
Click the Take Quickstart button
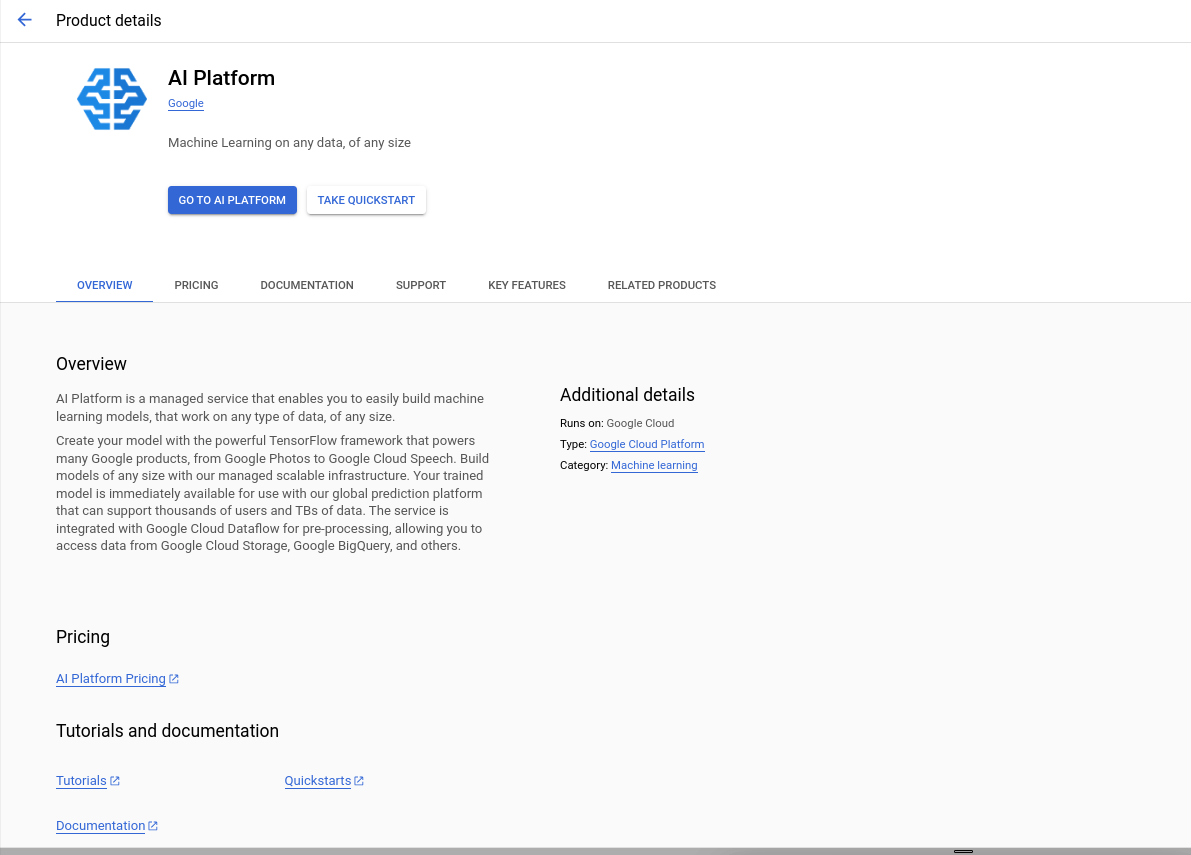366,200
